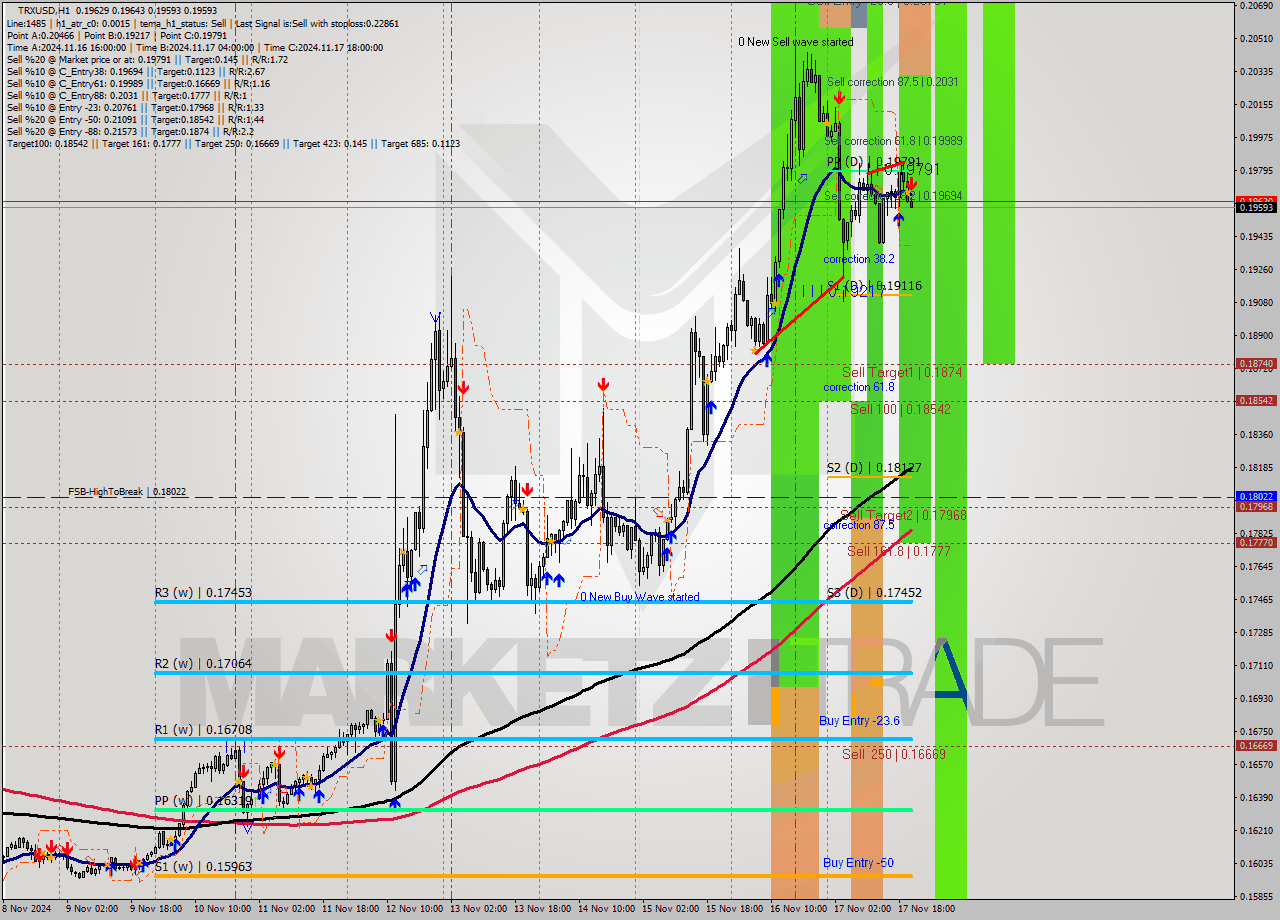Click the 0.17770 price tag on the axis
This screenshot has width=1280, height=920.
click(1256, 542)
